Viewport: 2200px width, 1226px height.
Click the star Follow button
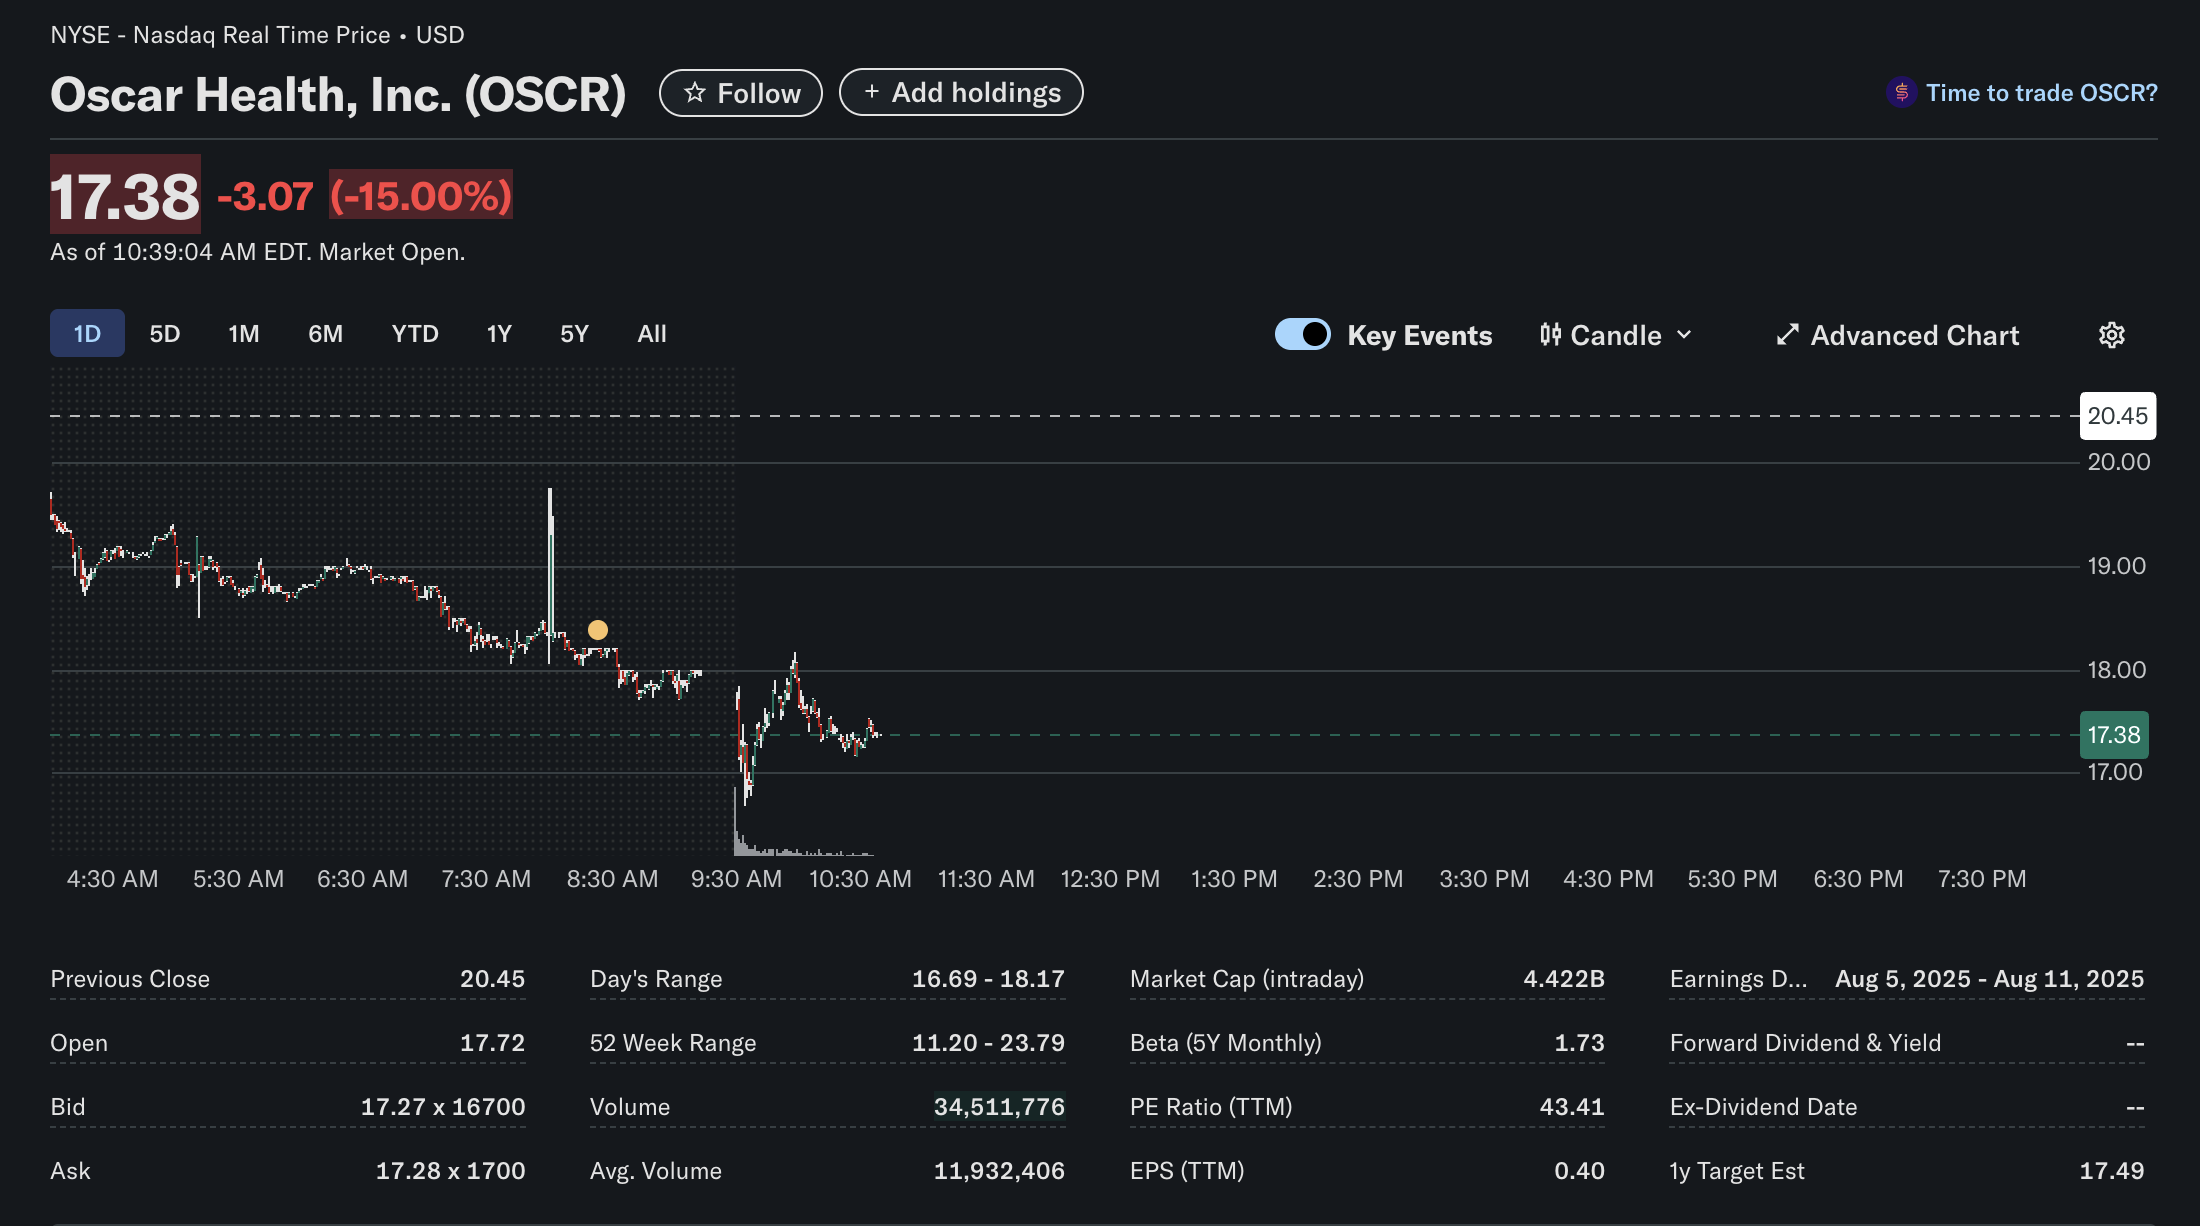point(740,93)
